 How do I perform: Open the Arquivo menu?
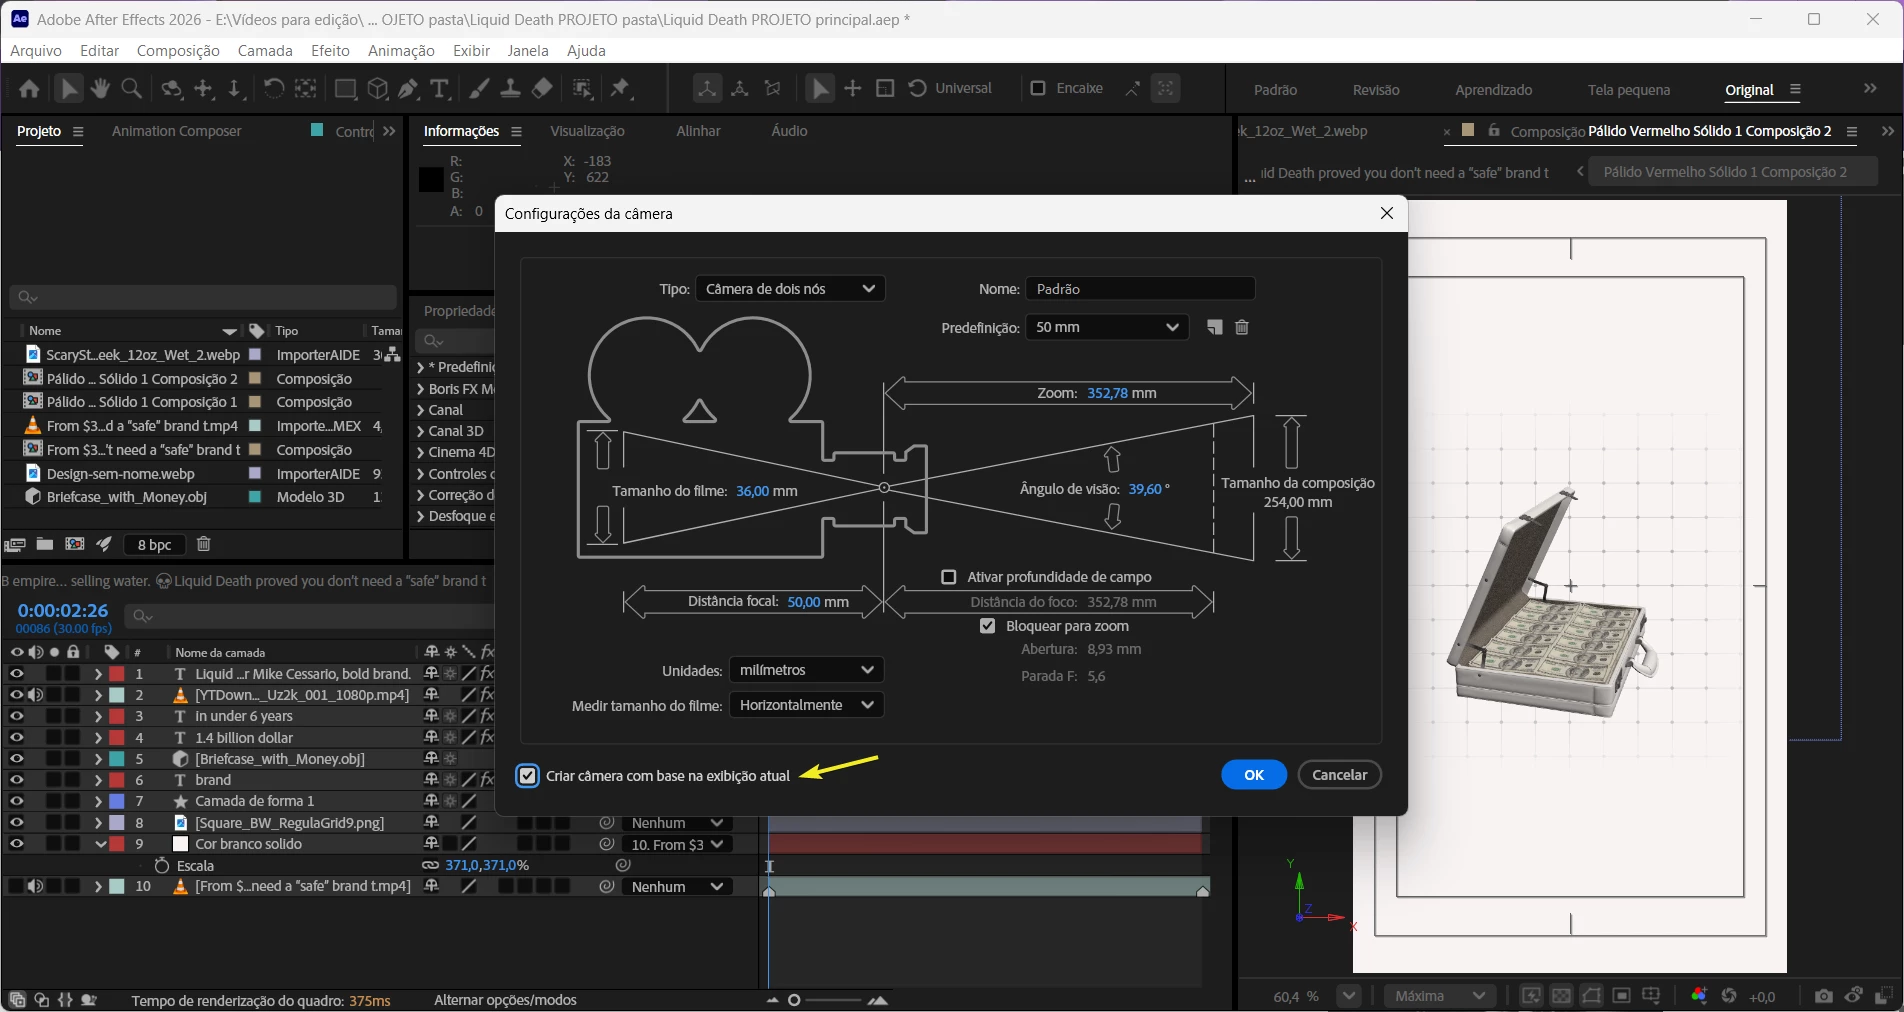point(36,51)
